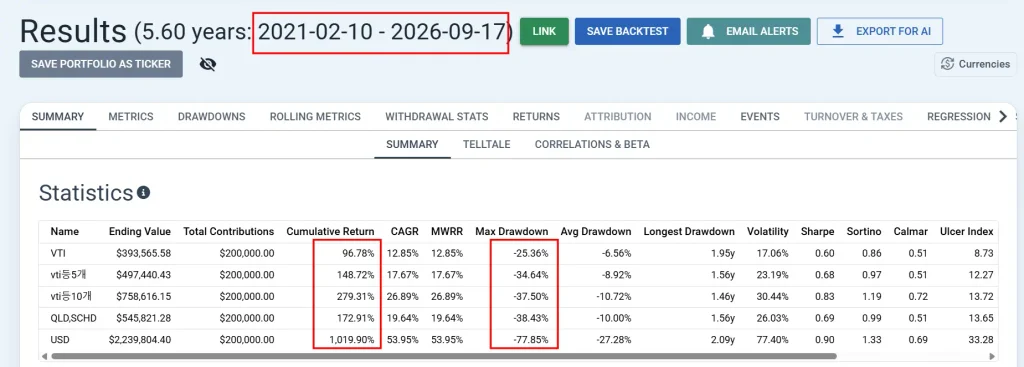Open the ROLLING METRICS tab
The height and width of the screenshot is (367, 1024).
(315, 117)
